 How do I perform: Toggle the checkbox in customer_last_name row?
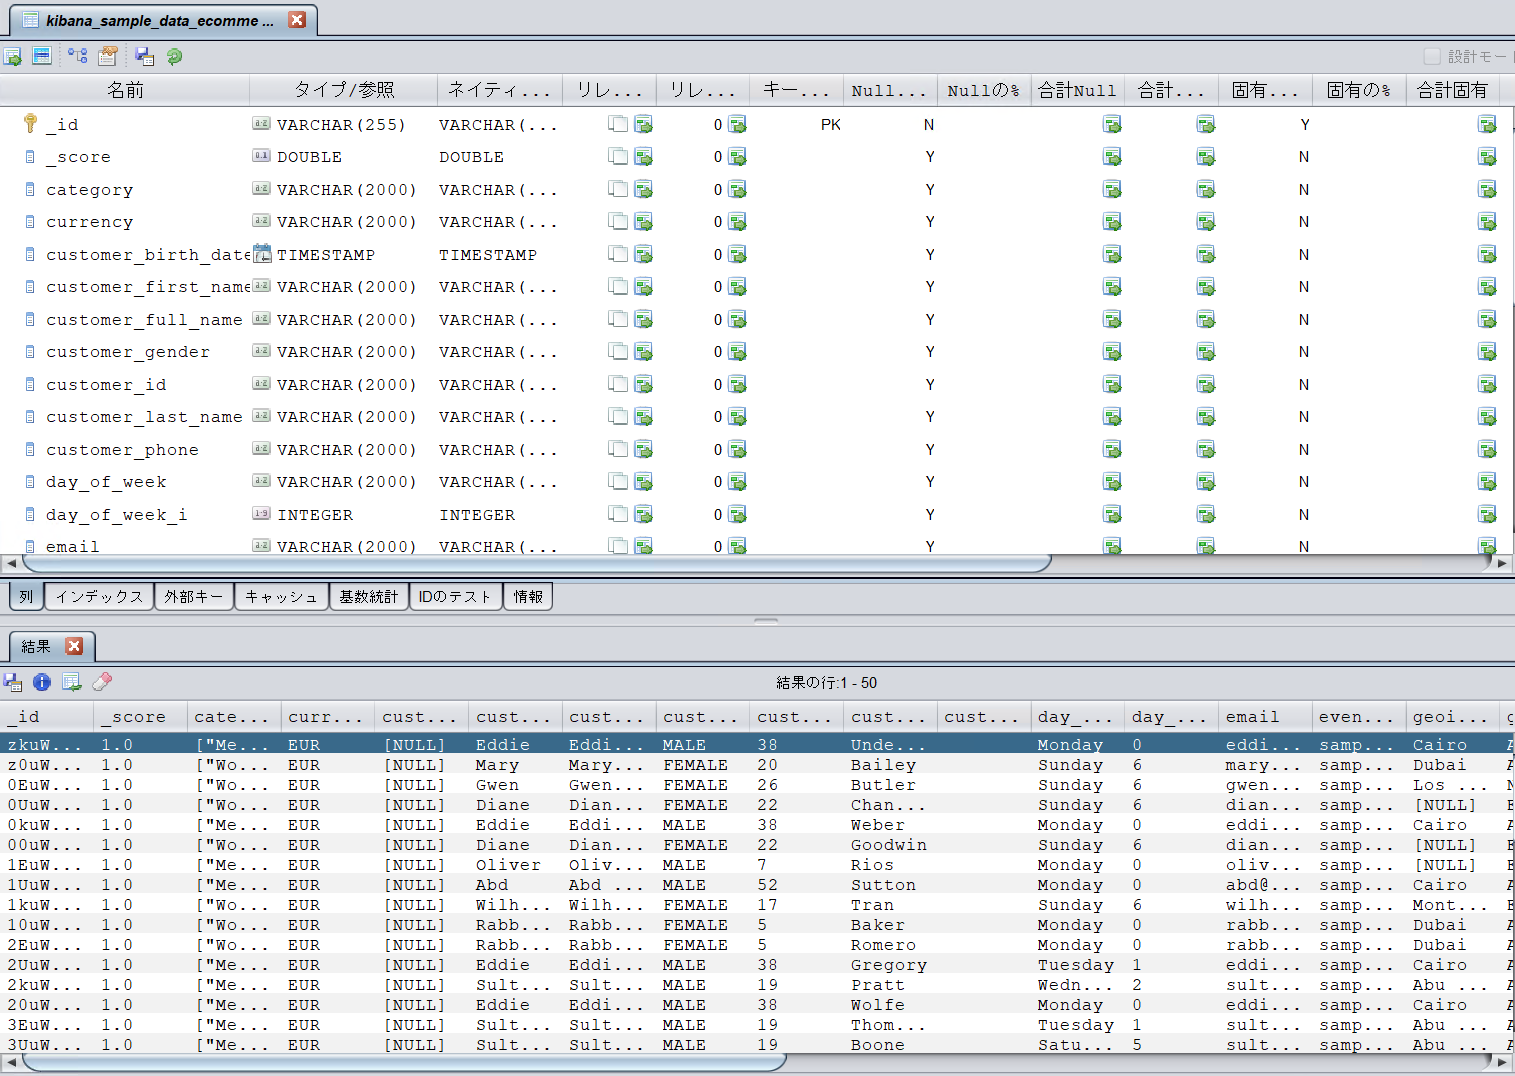click(618, 417)
